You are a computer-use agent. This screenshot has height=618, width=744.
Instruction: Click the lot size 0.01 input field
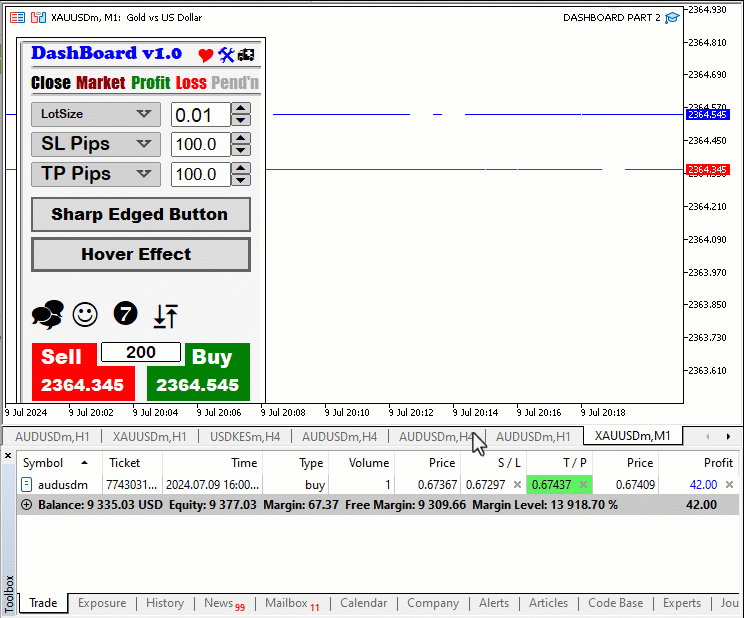point(201,115)
